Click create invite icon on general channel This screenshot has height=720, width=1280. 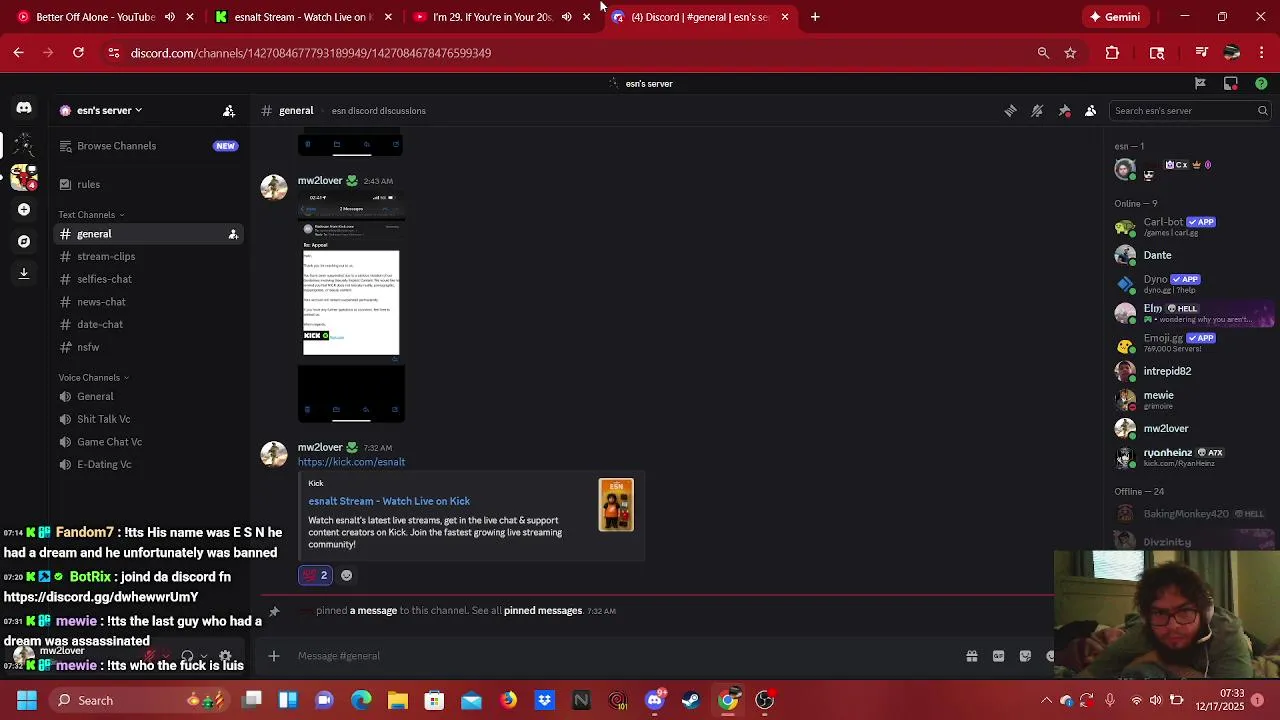point(233,234)
